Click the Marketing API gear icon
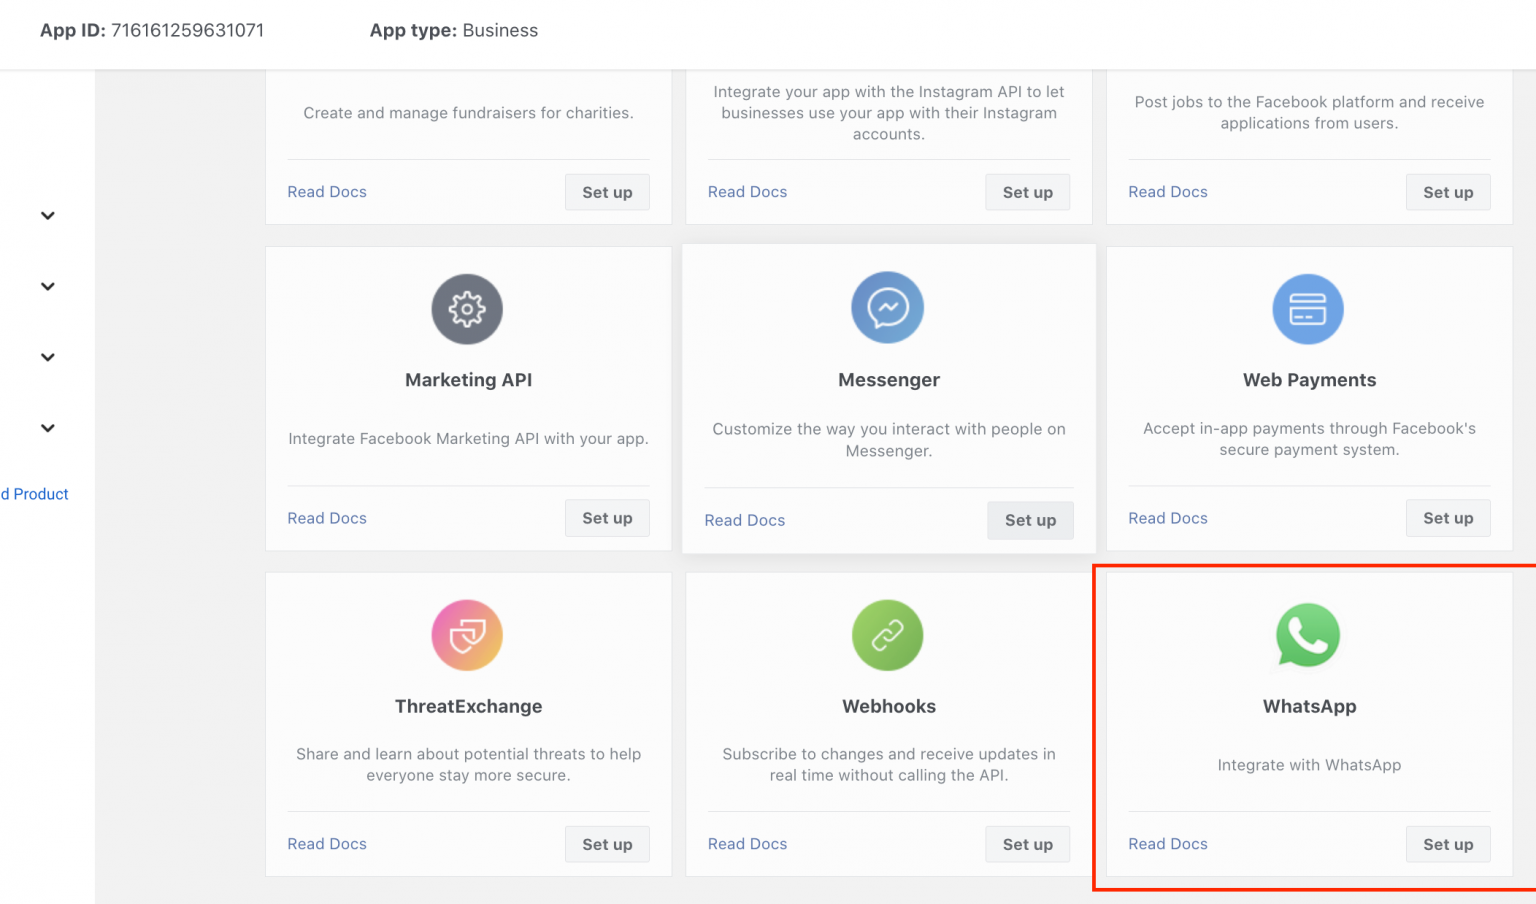Image resolution: width=1536 pixels, height=904 pixels. pos(467,309)
